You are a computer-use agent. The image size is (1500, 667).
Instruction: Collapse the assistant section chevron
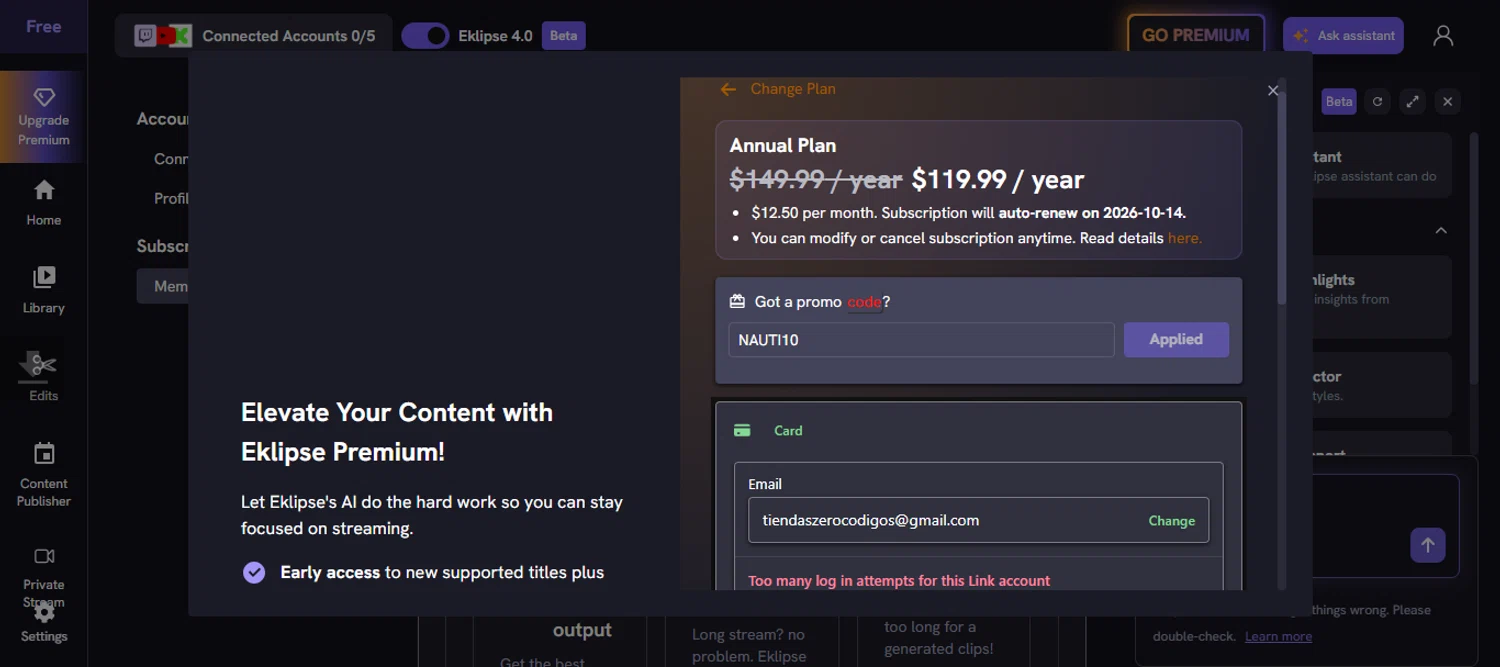point(1440,231)
